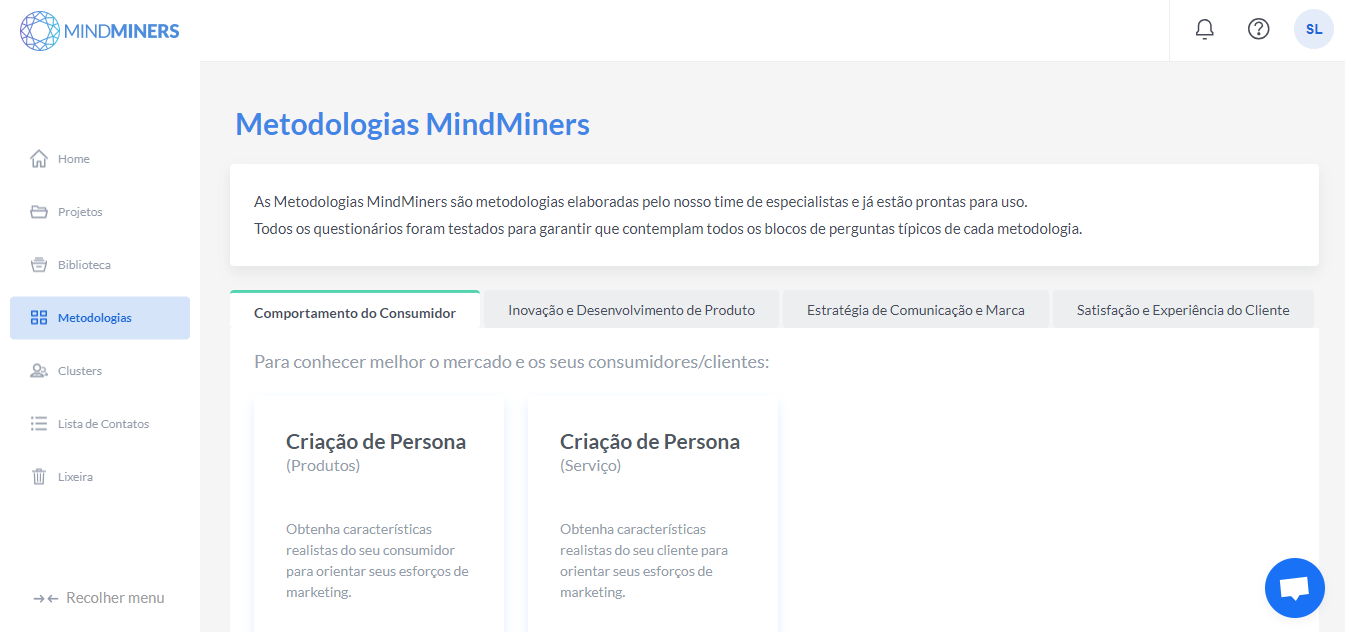Click the description text starting 'As Metodologias MindMiners'
This screenshot has height=632, width=1345.
click(640, 202)
